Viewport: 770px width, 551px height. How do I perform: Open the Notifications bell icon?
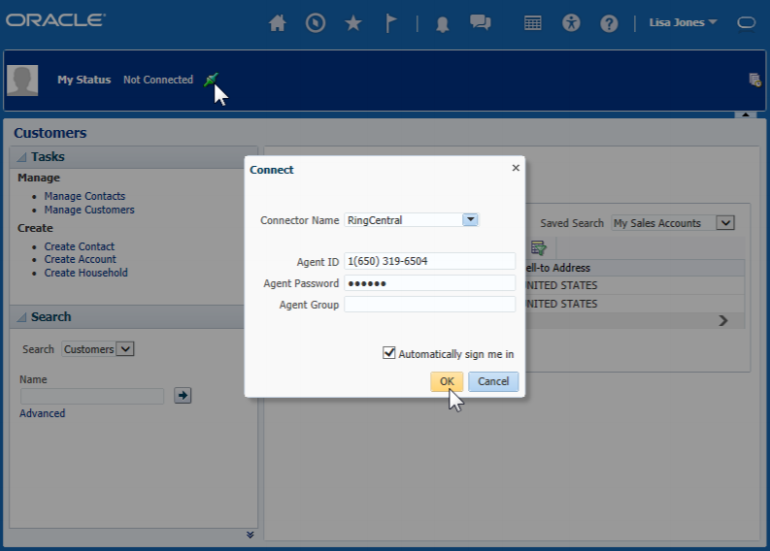442,24
